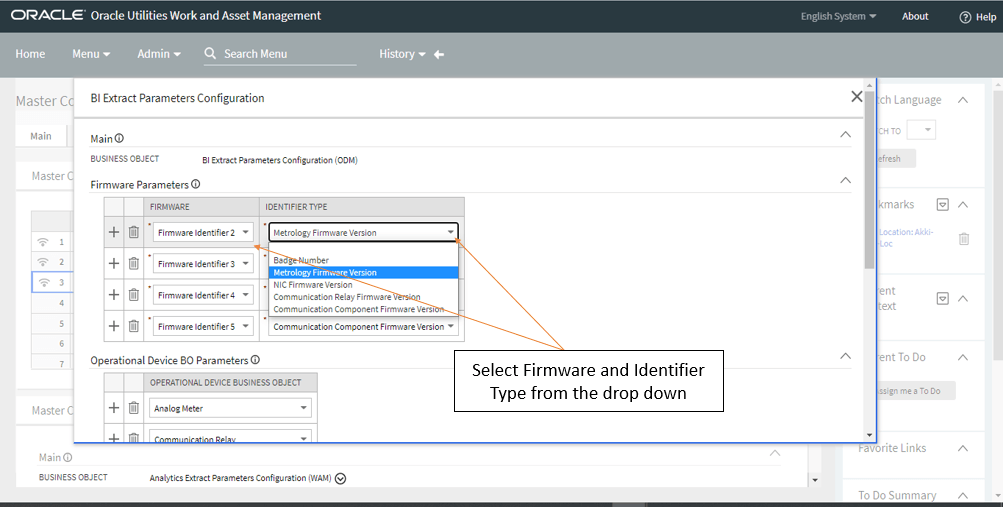Viewport: 1005px width, 508px height.
Task: Collapse the Current To Do zone
Action: pos(963,357)
